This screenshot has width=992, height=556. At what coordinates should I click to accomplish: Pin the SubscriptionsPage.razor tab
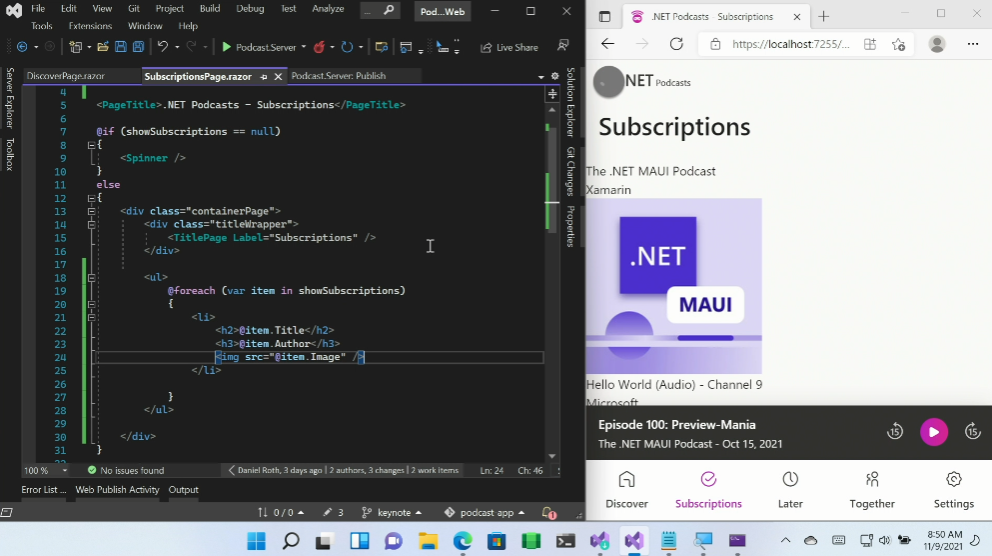tap(264, 77)
